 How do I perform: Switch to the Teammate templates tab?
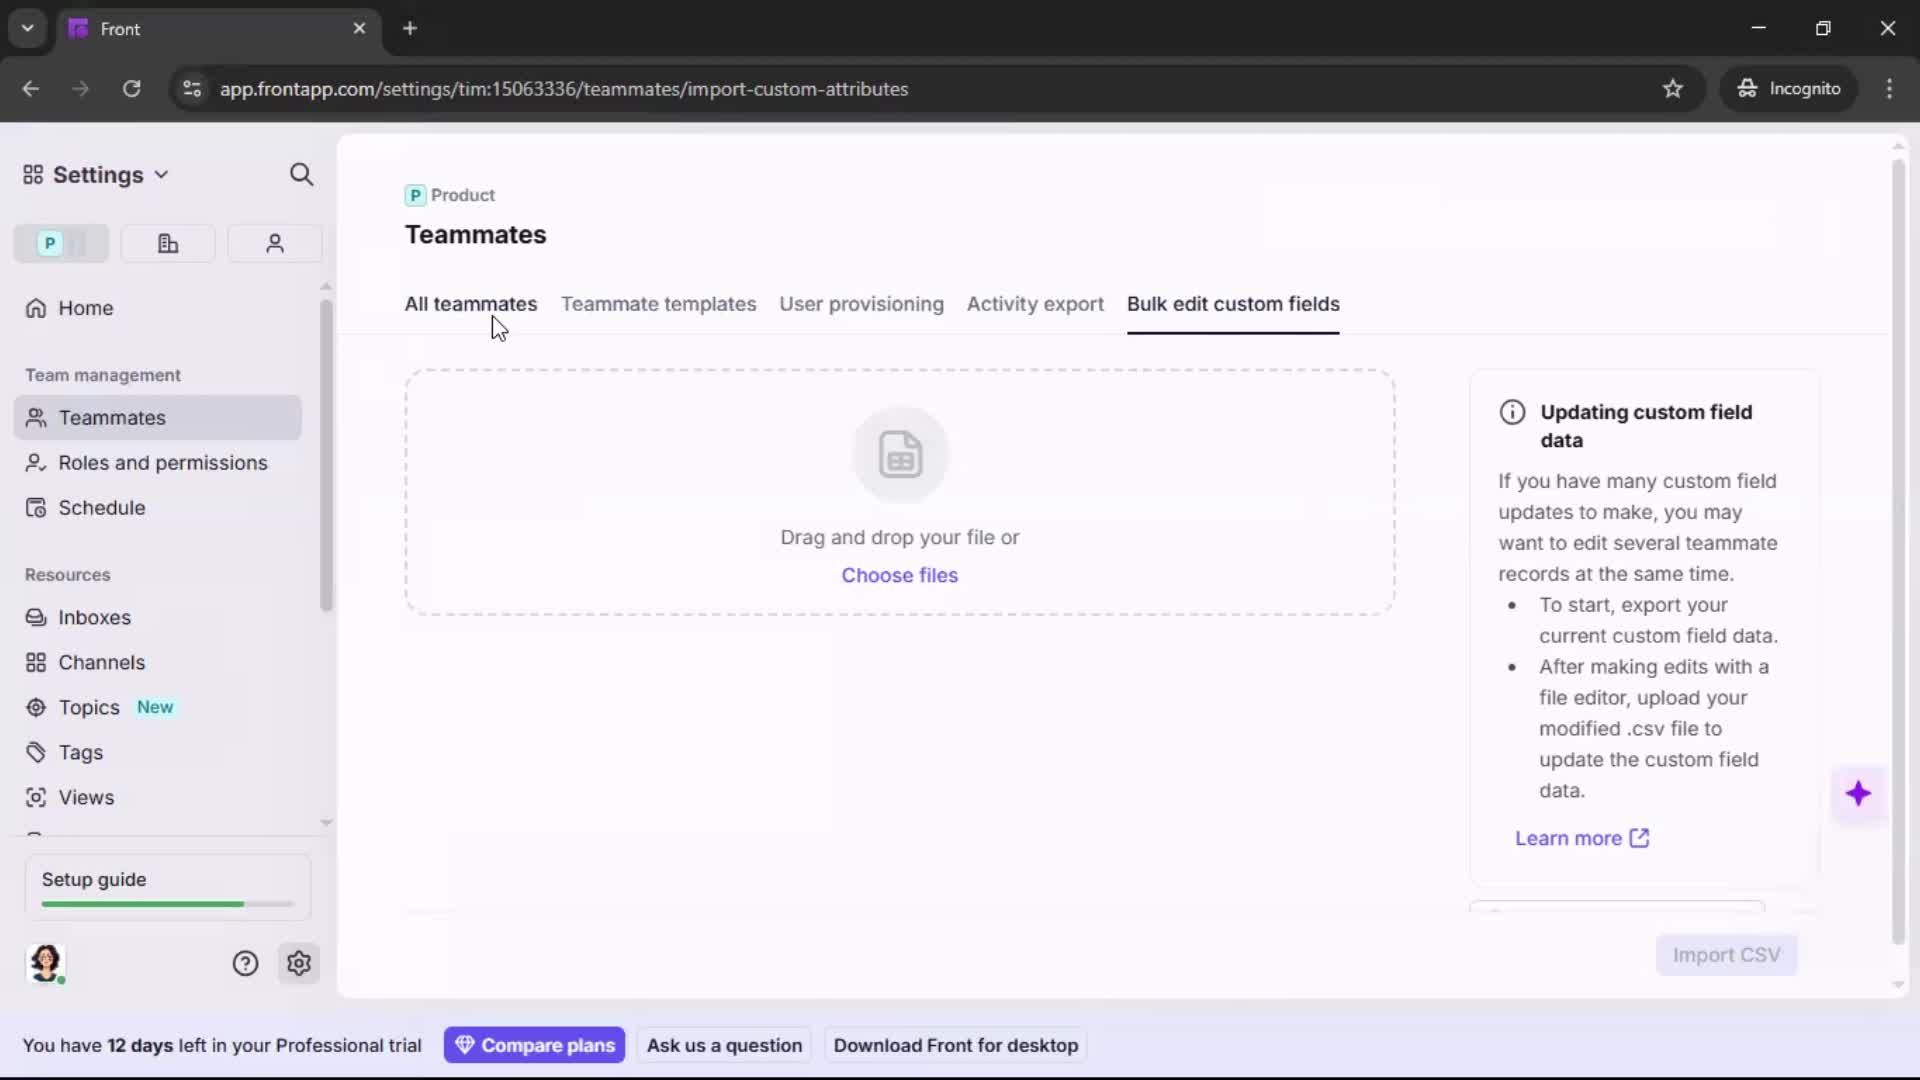coord(658,305)
